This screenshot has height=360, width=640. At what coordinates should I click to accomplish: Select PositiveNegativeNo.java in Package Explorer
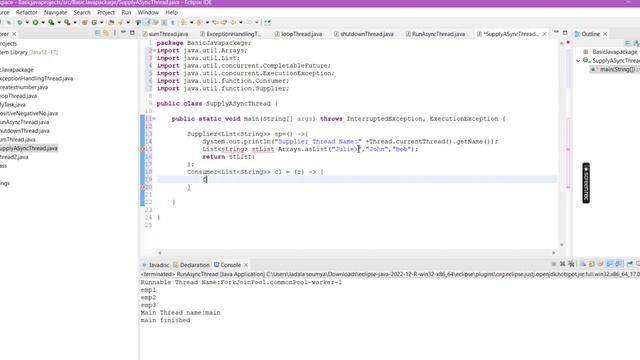[x=29, y=113]
